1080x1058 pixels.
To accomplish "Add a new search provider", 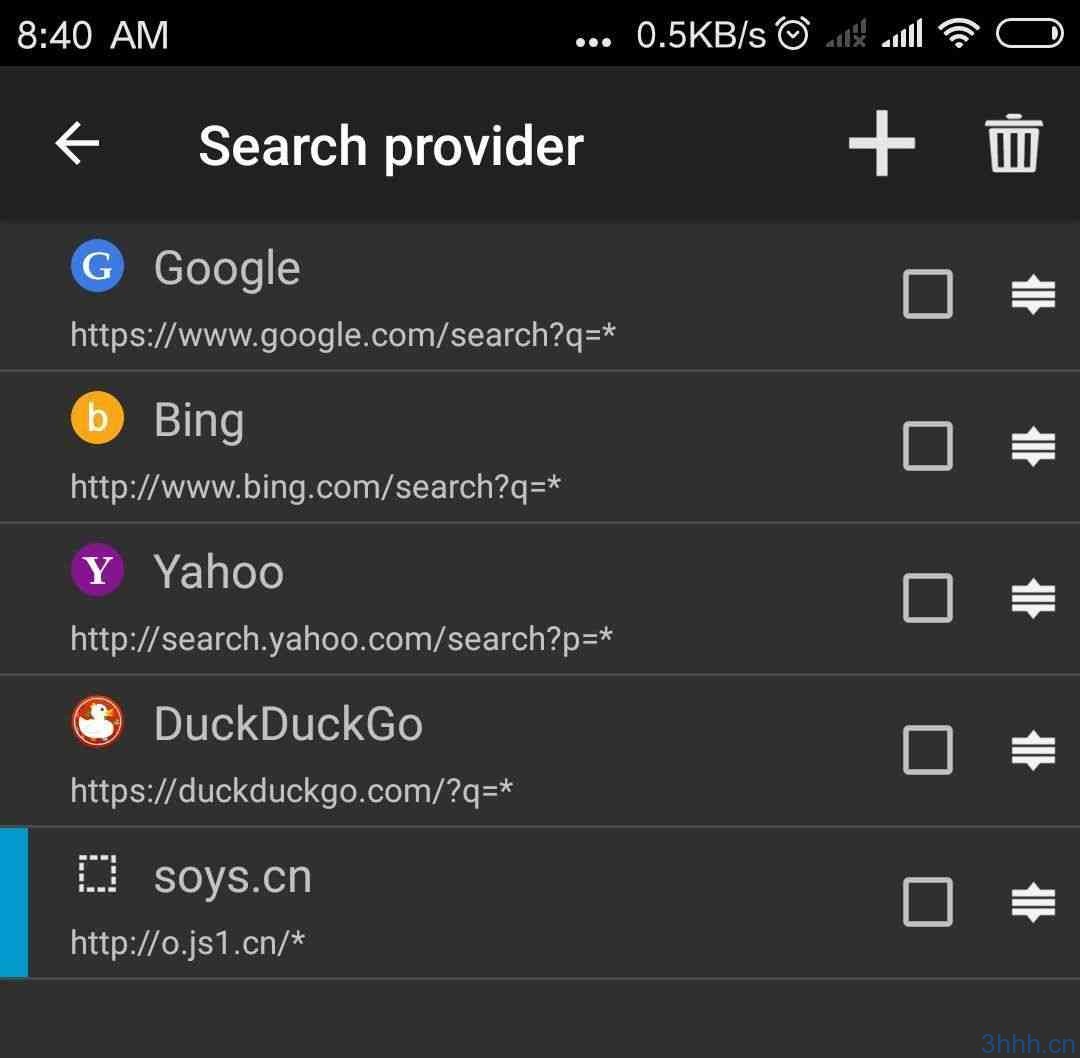I will point(881,144).
